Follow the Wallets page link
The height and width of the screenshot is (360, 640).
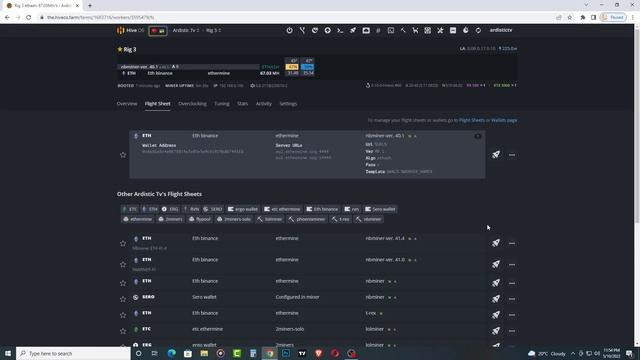[x=504, y=120]
